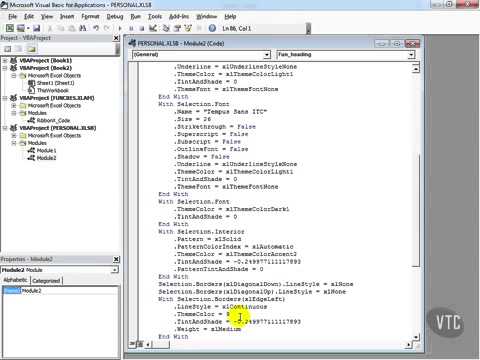Click the blue Help question mark icon
This screenshot has height=360, width=480.
[x=212, y=28]
